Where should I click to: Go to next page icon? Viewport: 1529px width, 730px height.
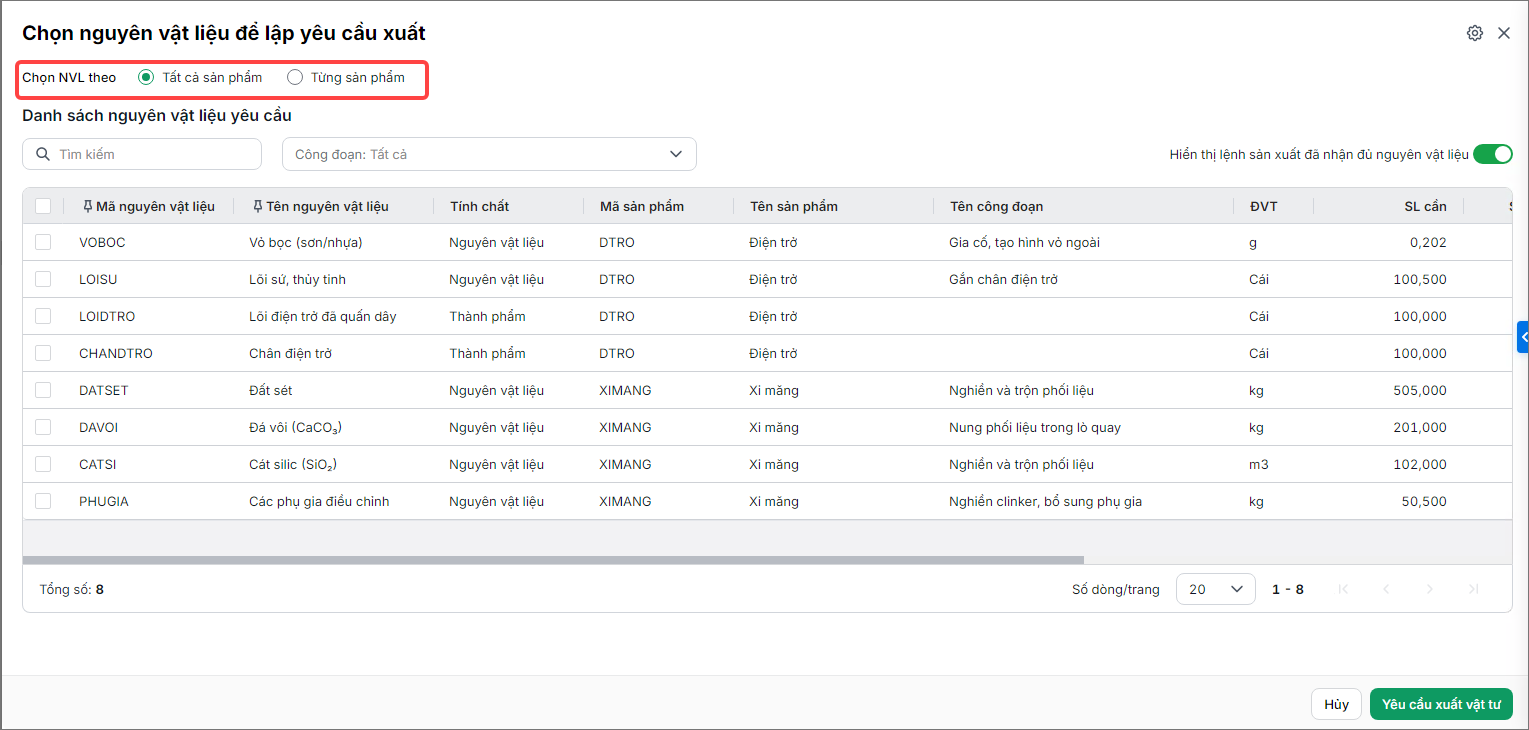point(1430,589)
